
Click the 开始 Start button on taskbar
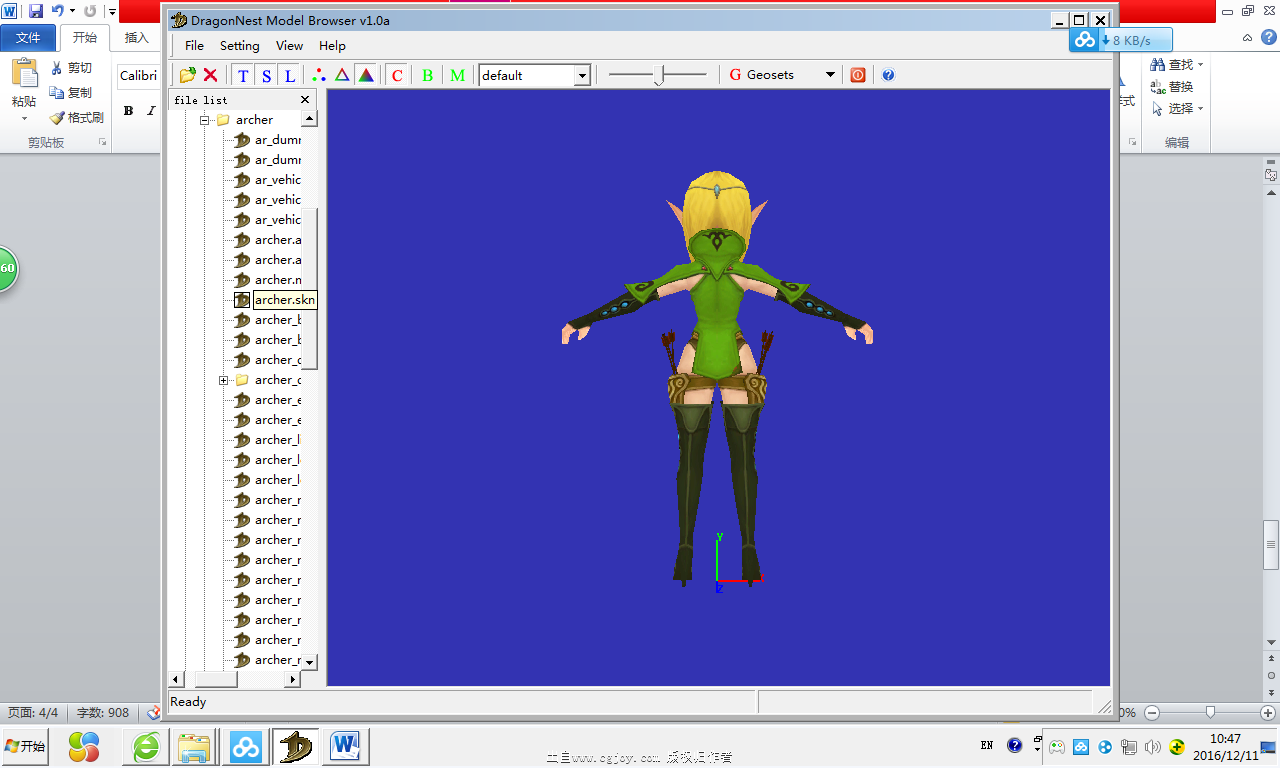click(24, 746)
